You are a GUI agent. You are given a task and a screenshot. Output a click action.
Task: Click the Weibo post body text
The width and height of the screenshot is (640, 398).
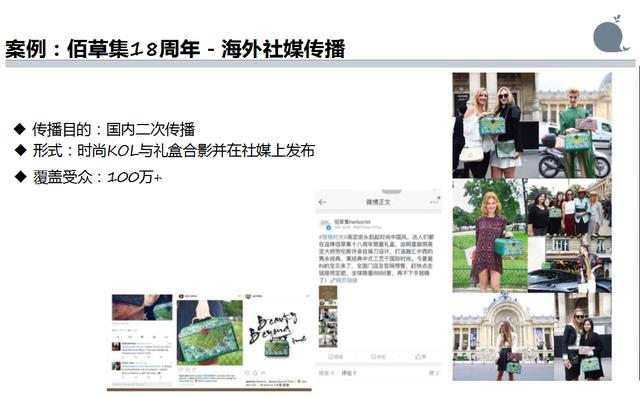tap(376, 259)
